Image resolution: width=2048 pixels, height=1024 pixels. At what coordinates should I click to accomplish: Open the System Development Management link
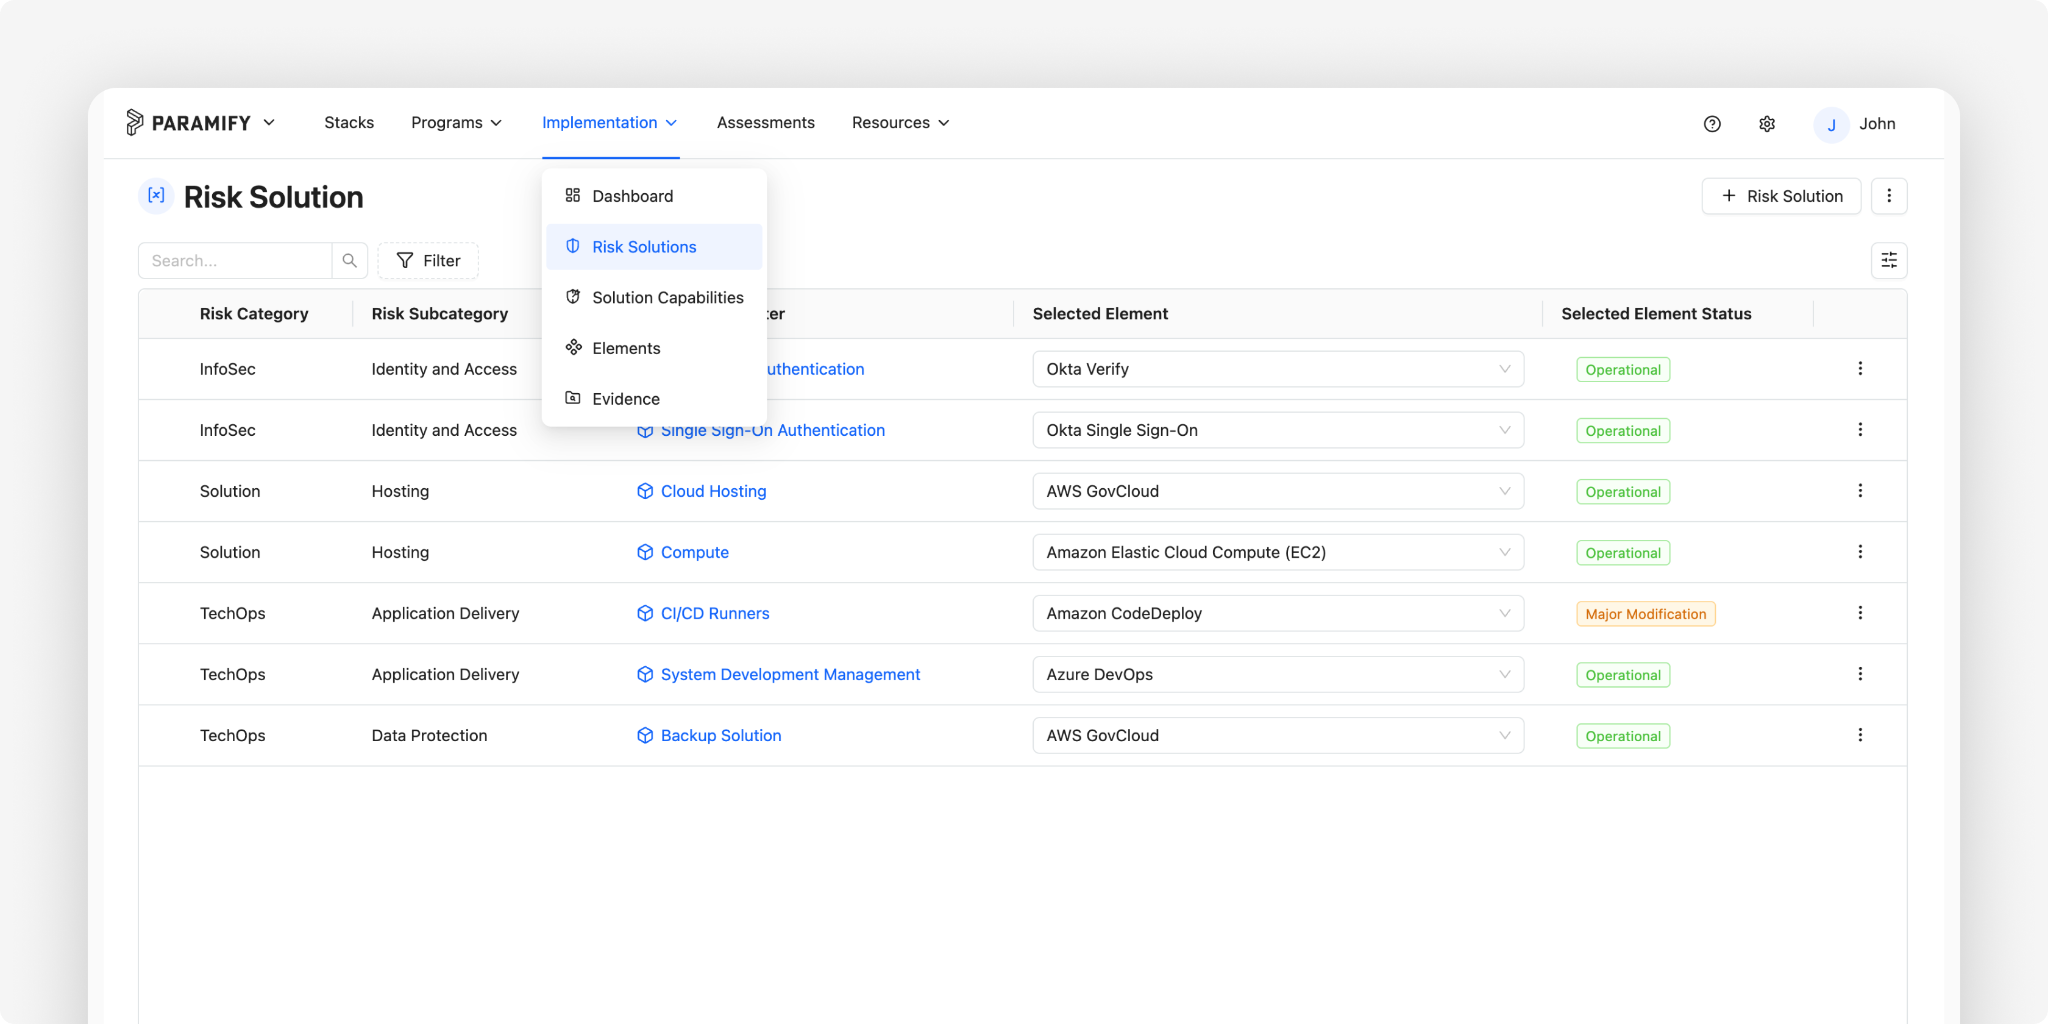tap(790, 674)
